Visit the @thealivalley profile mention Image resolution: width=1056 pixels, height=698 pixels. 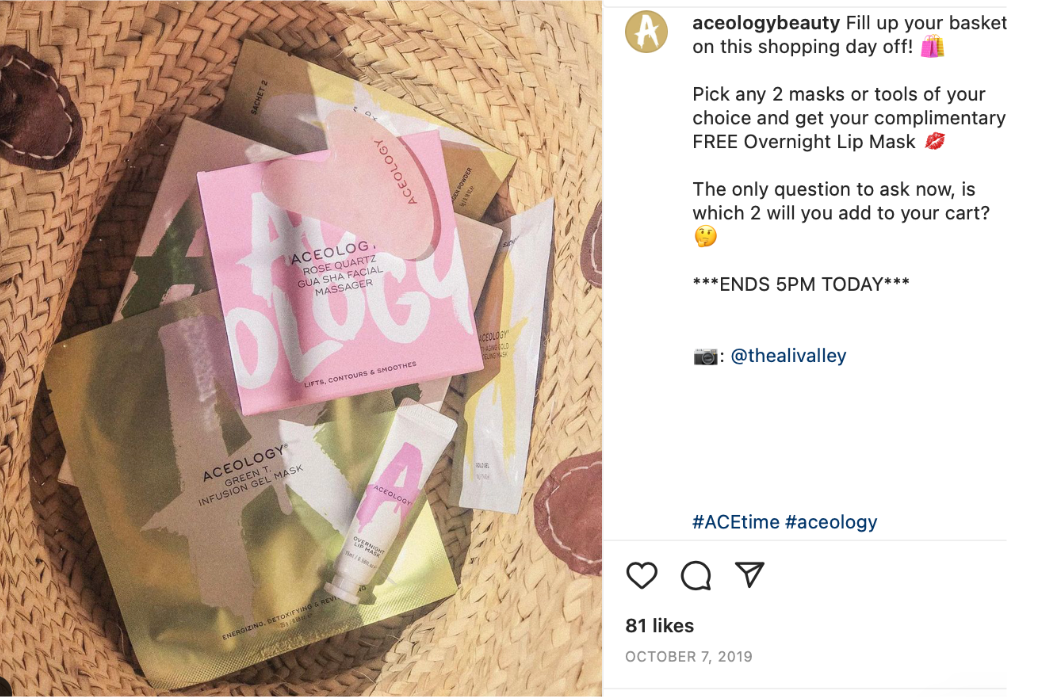(788, 356)
